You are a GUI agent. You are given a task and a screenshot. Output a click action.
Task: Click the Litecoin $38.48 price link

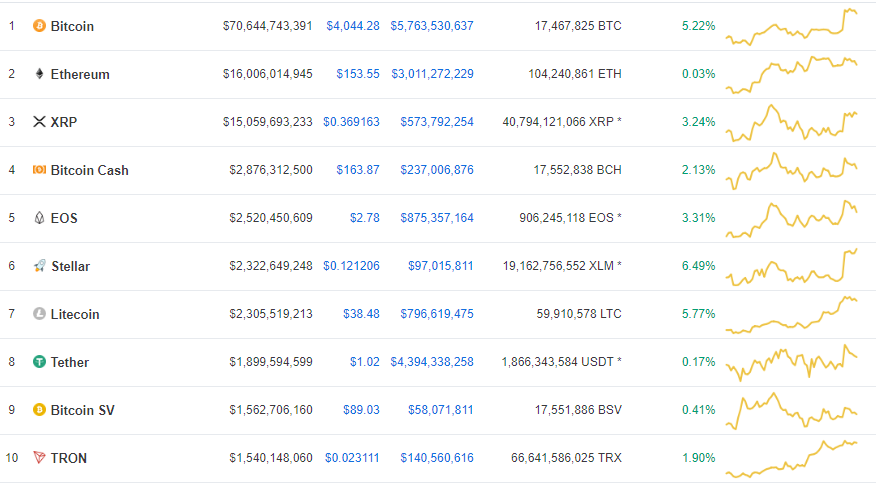[x=358, y=314]
